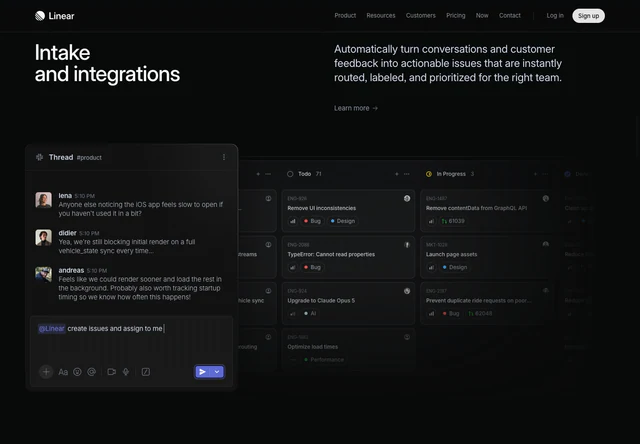
Task: Click the 62048 pull request badge
Action: pos(480,313)
